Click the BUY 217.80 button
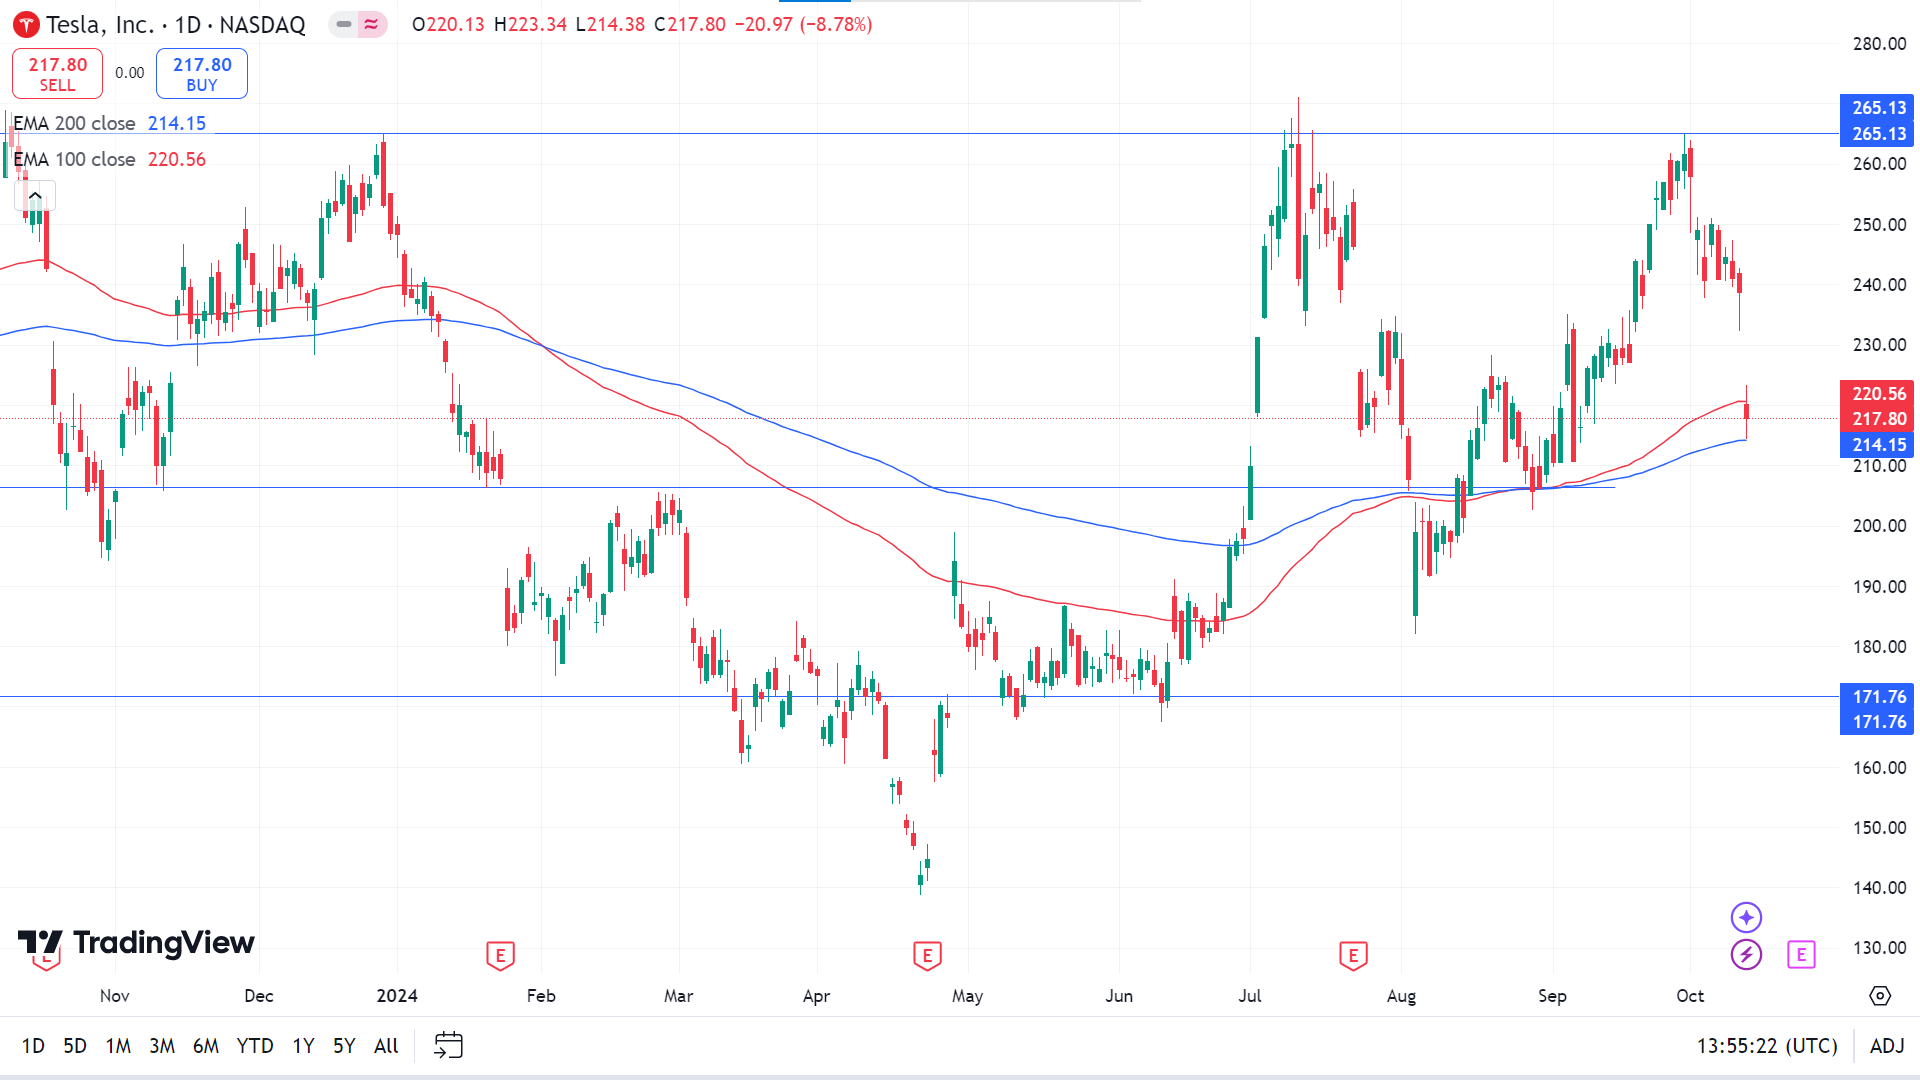The image size is (1920, 1080). pyautogui.click(x=202, y=74)
